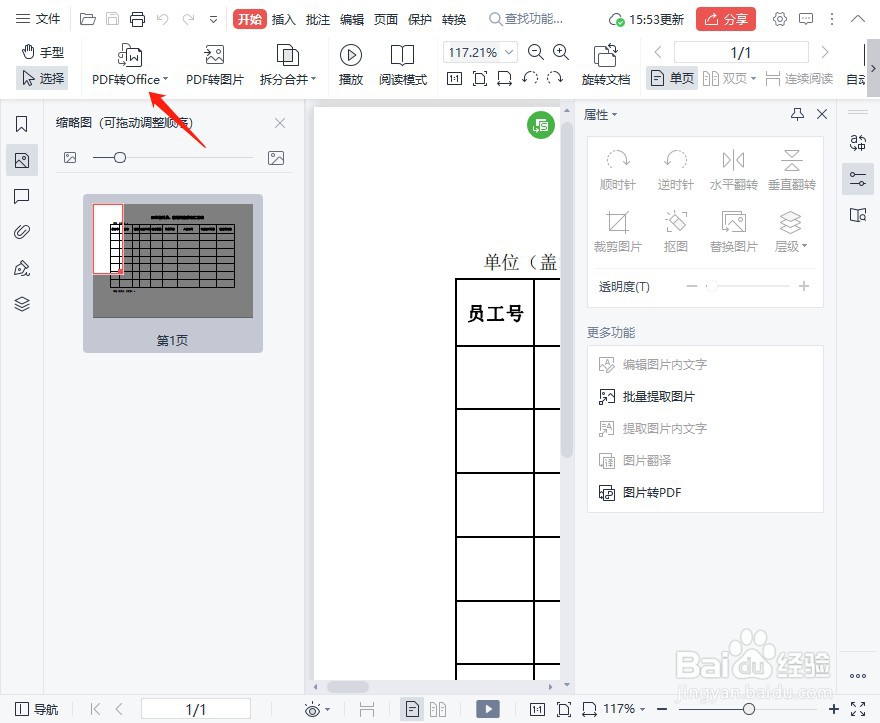Adjust the thumbnail size slider
The width and height of the screenshot is (880, 723).
click(120, 158)
